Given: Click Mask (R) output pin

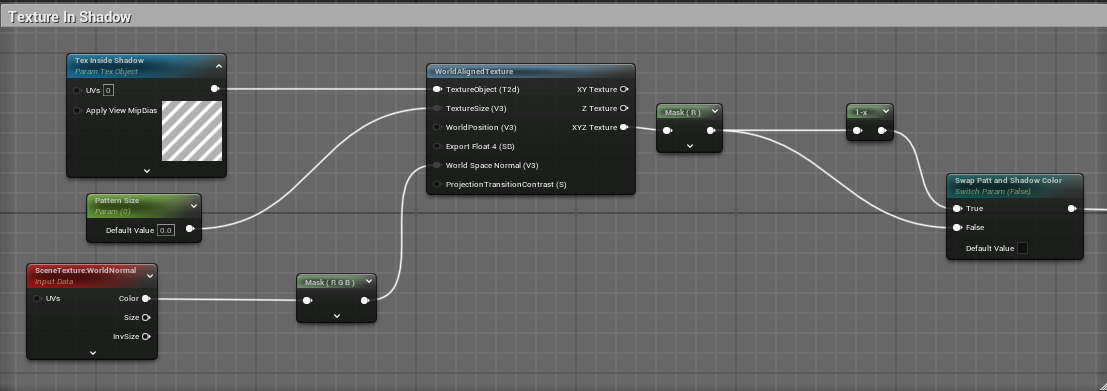Looking at the screenshot, I should (711, 131).
